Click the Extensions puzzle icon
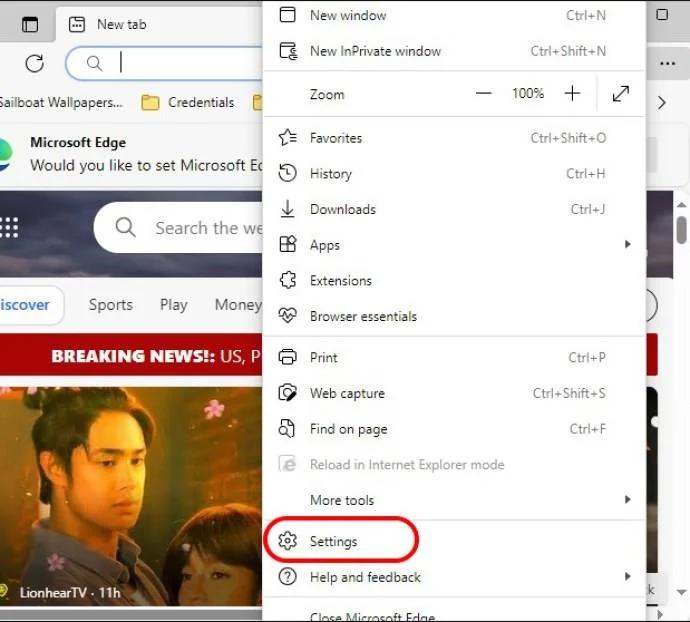Viewport: 690px width, 622px height. 288,280
